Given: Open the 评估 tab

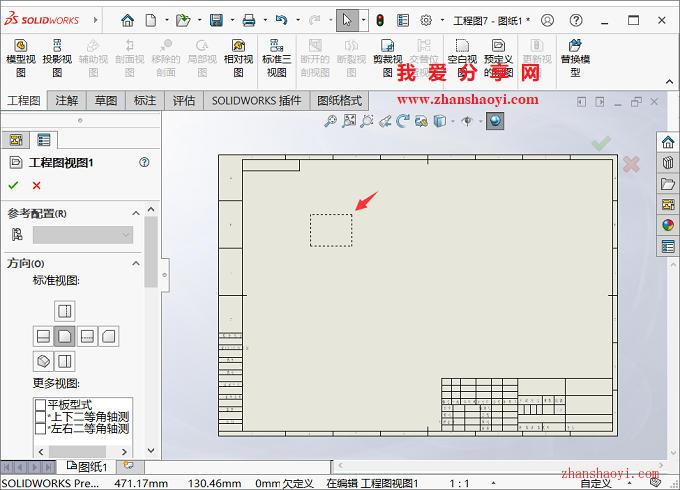Looking at the screenshot, I should (x=184, y=101).
